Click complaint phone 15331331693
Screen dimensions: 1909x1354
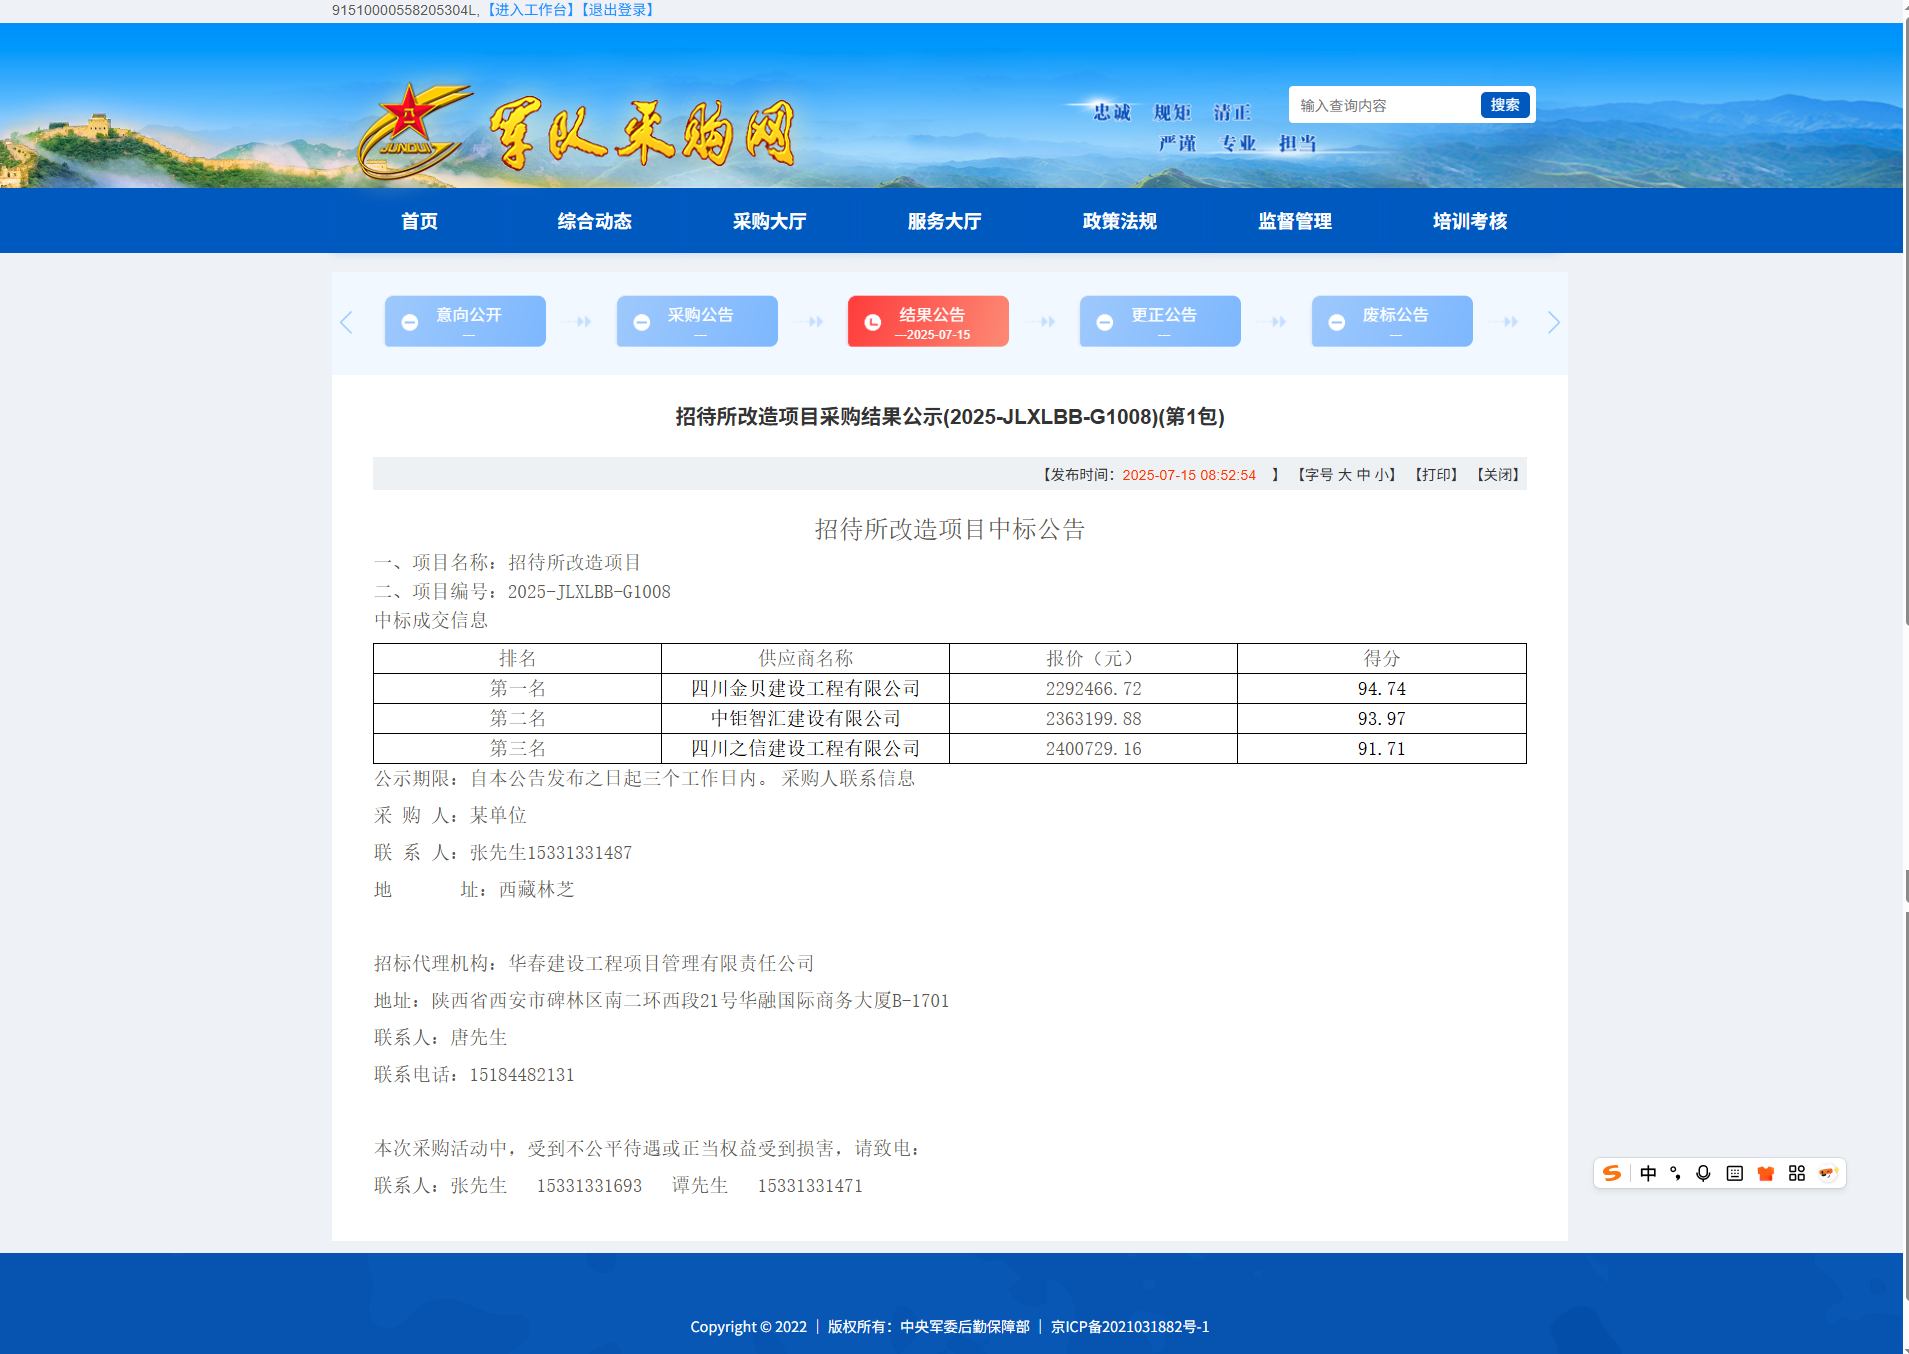(x=589, y=1186)
